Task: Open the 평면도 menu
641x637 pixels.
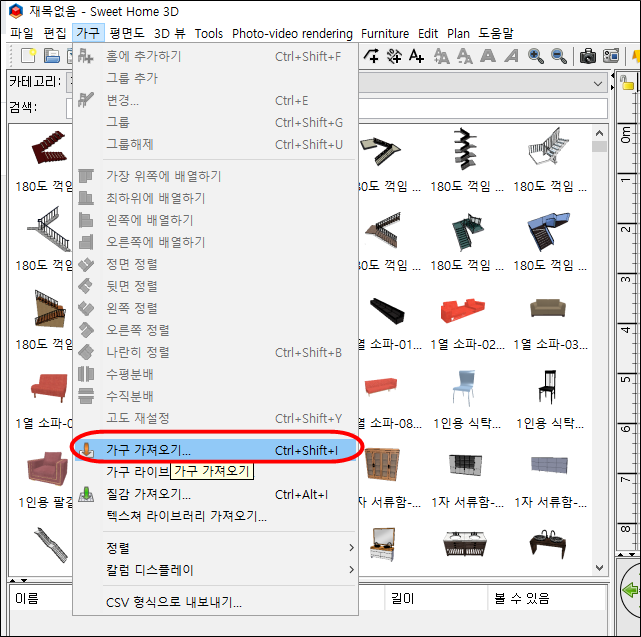Action: 127,33
